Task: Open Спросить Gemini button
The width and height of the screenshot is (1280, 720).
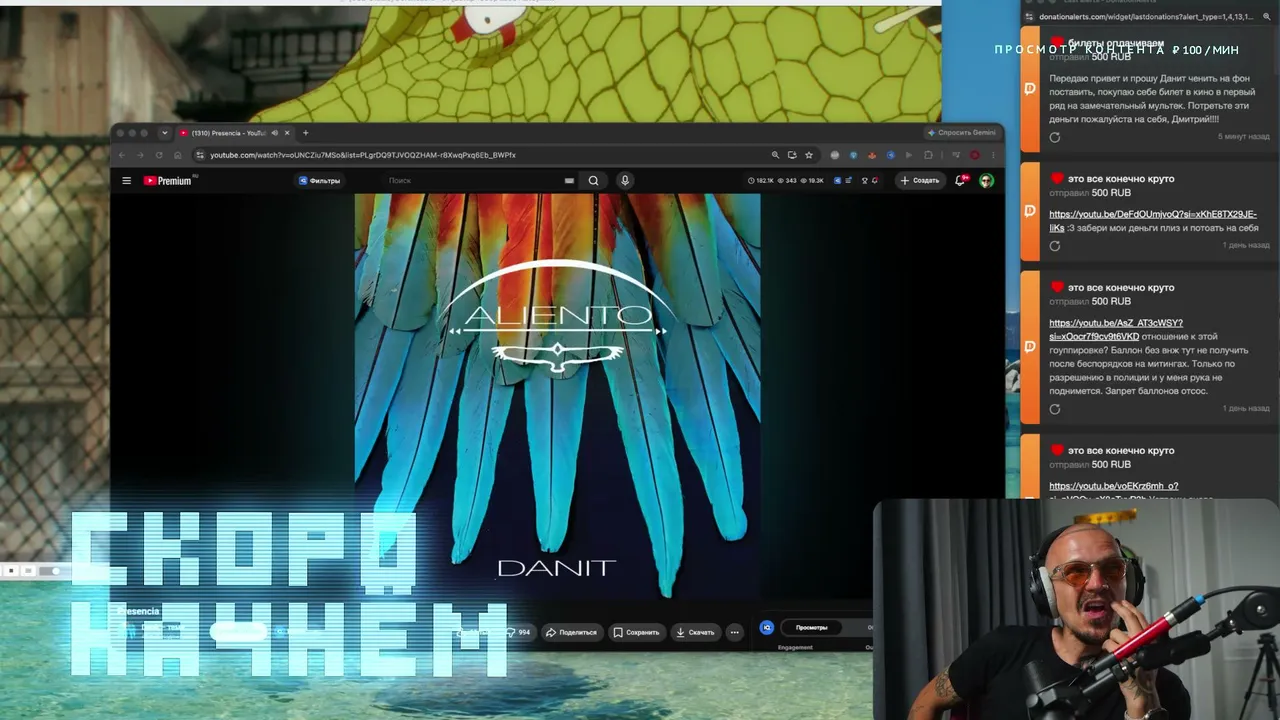Action: click(962, 133)
